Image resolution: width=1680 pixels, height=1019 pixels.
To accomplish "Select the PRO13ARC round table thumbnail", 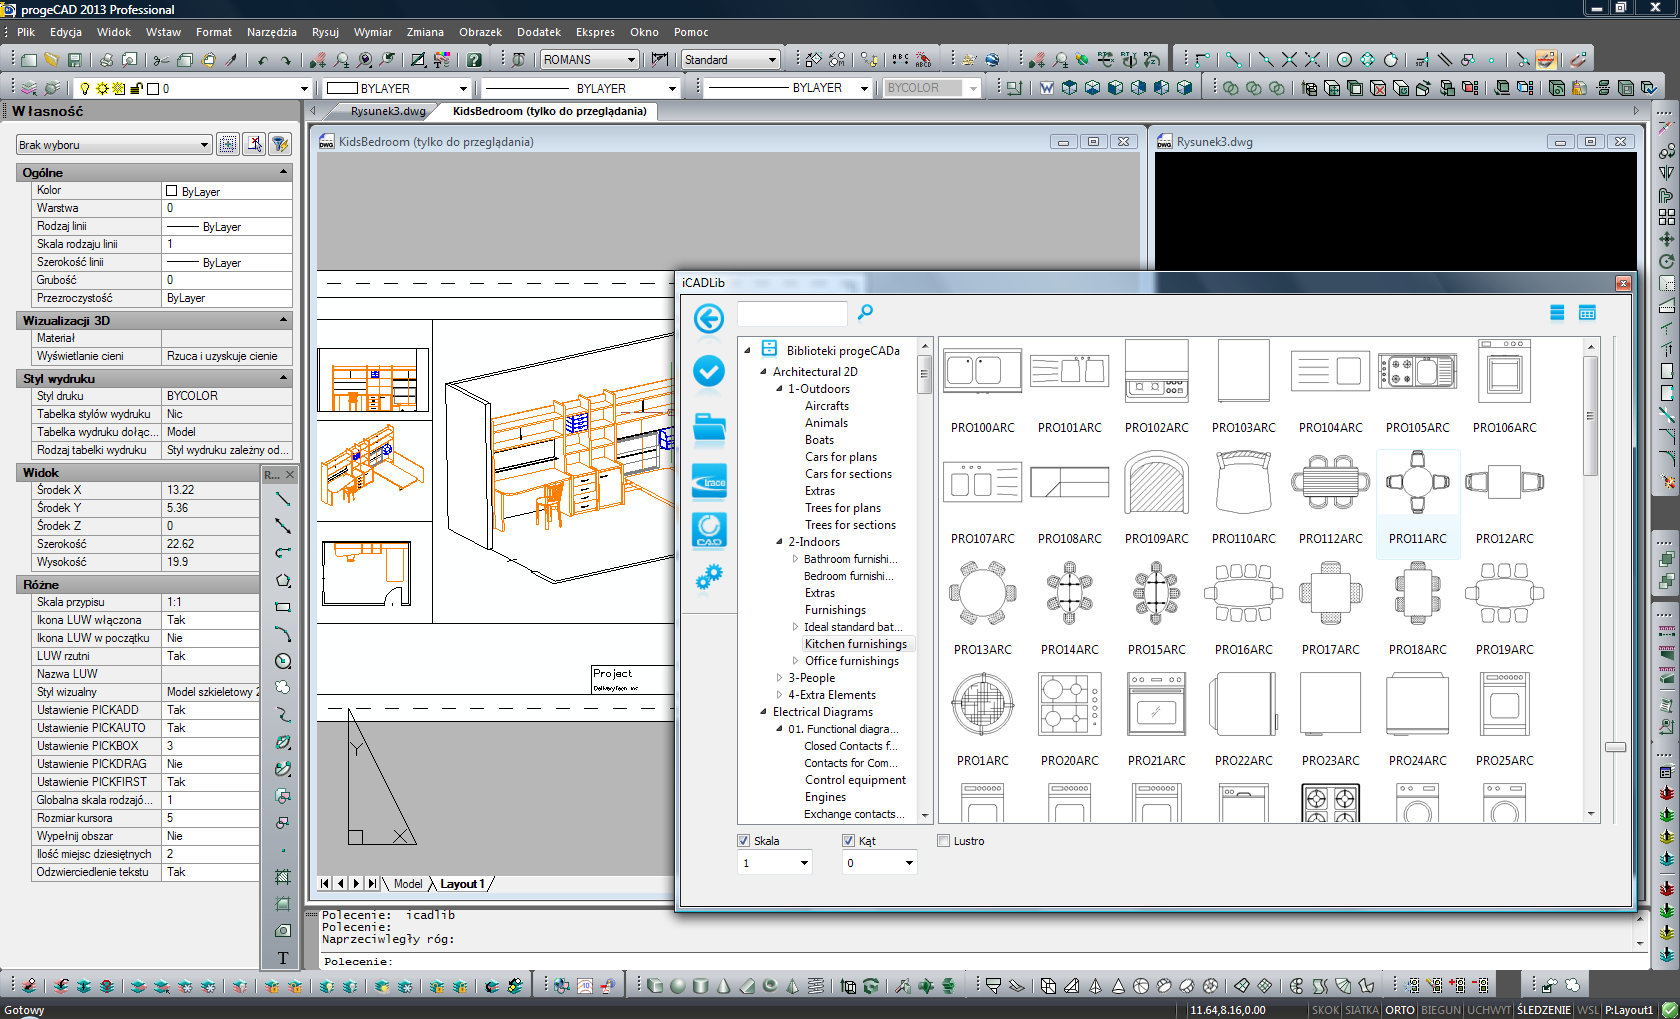I will [982, 594].
